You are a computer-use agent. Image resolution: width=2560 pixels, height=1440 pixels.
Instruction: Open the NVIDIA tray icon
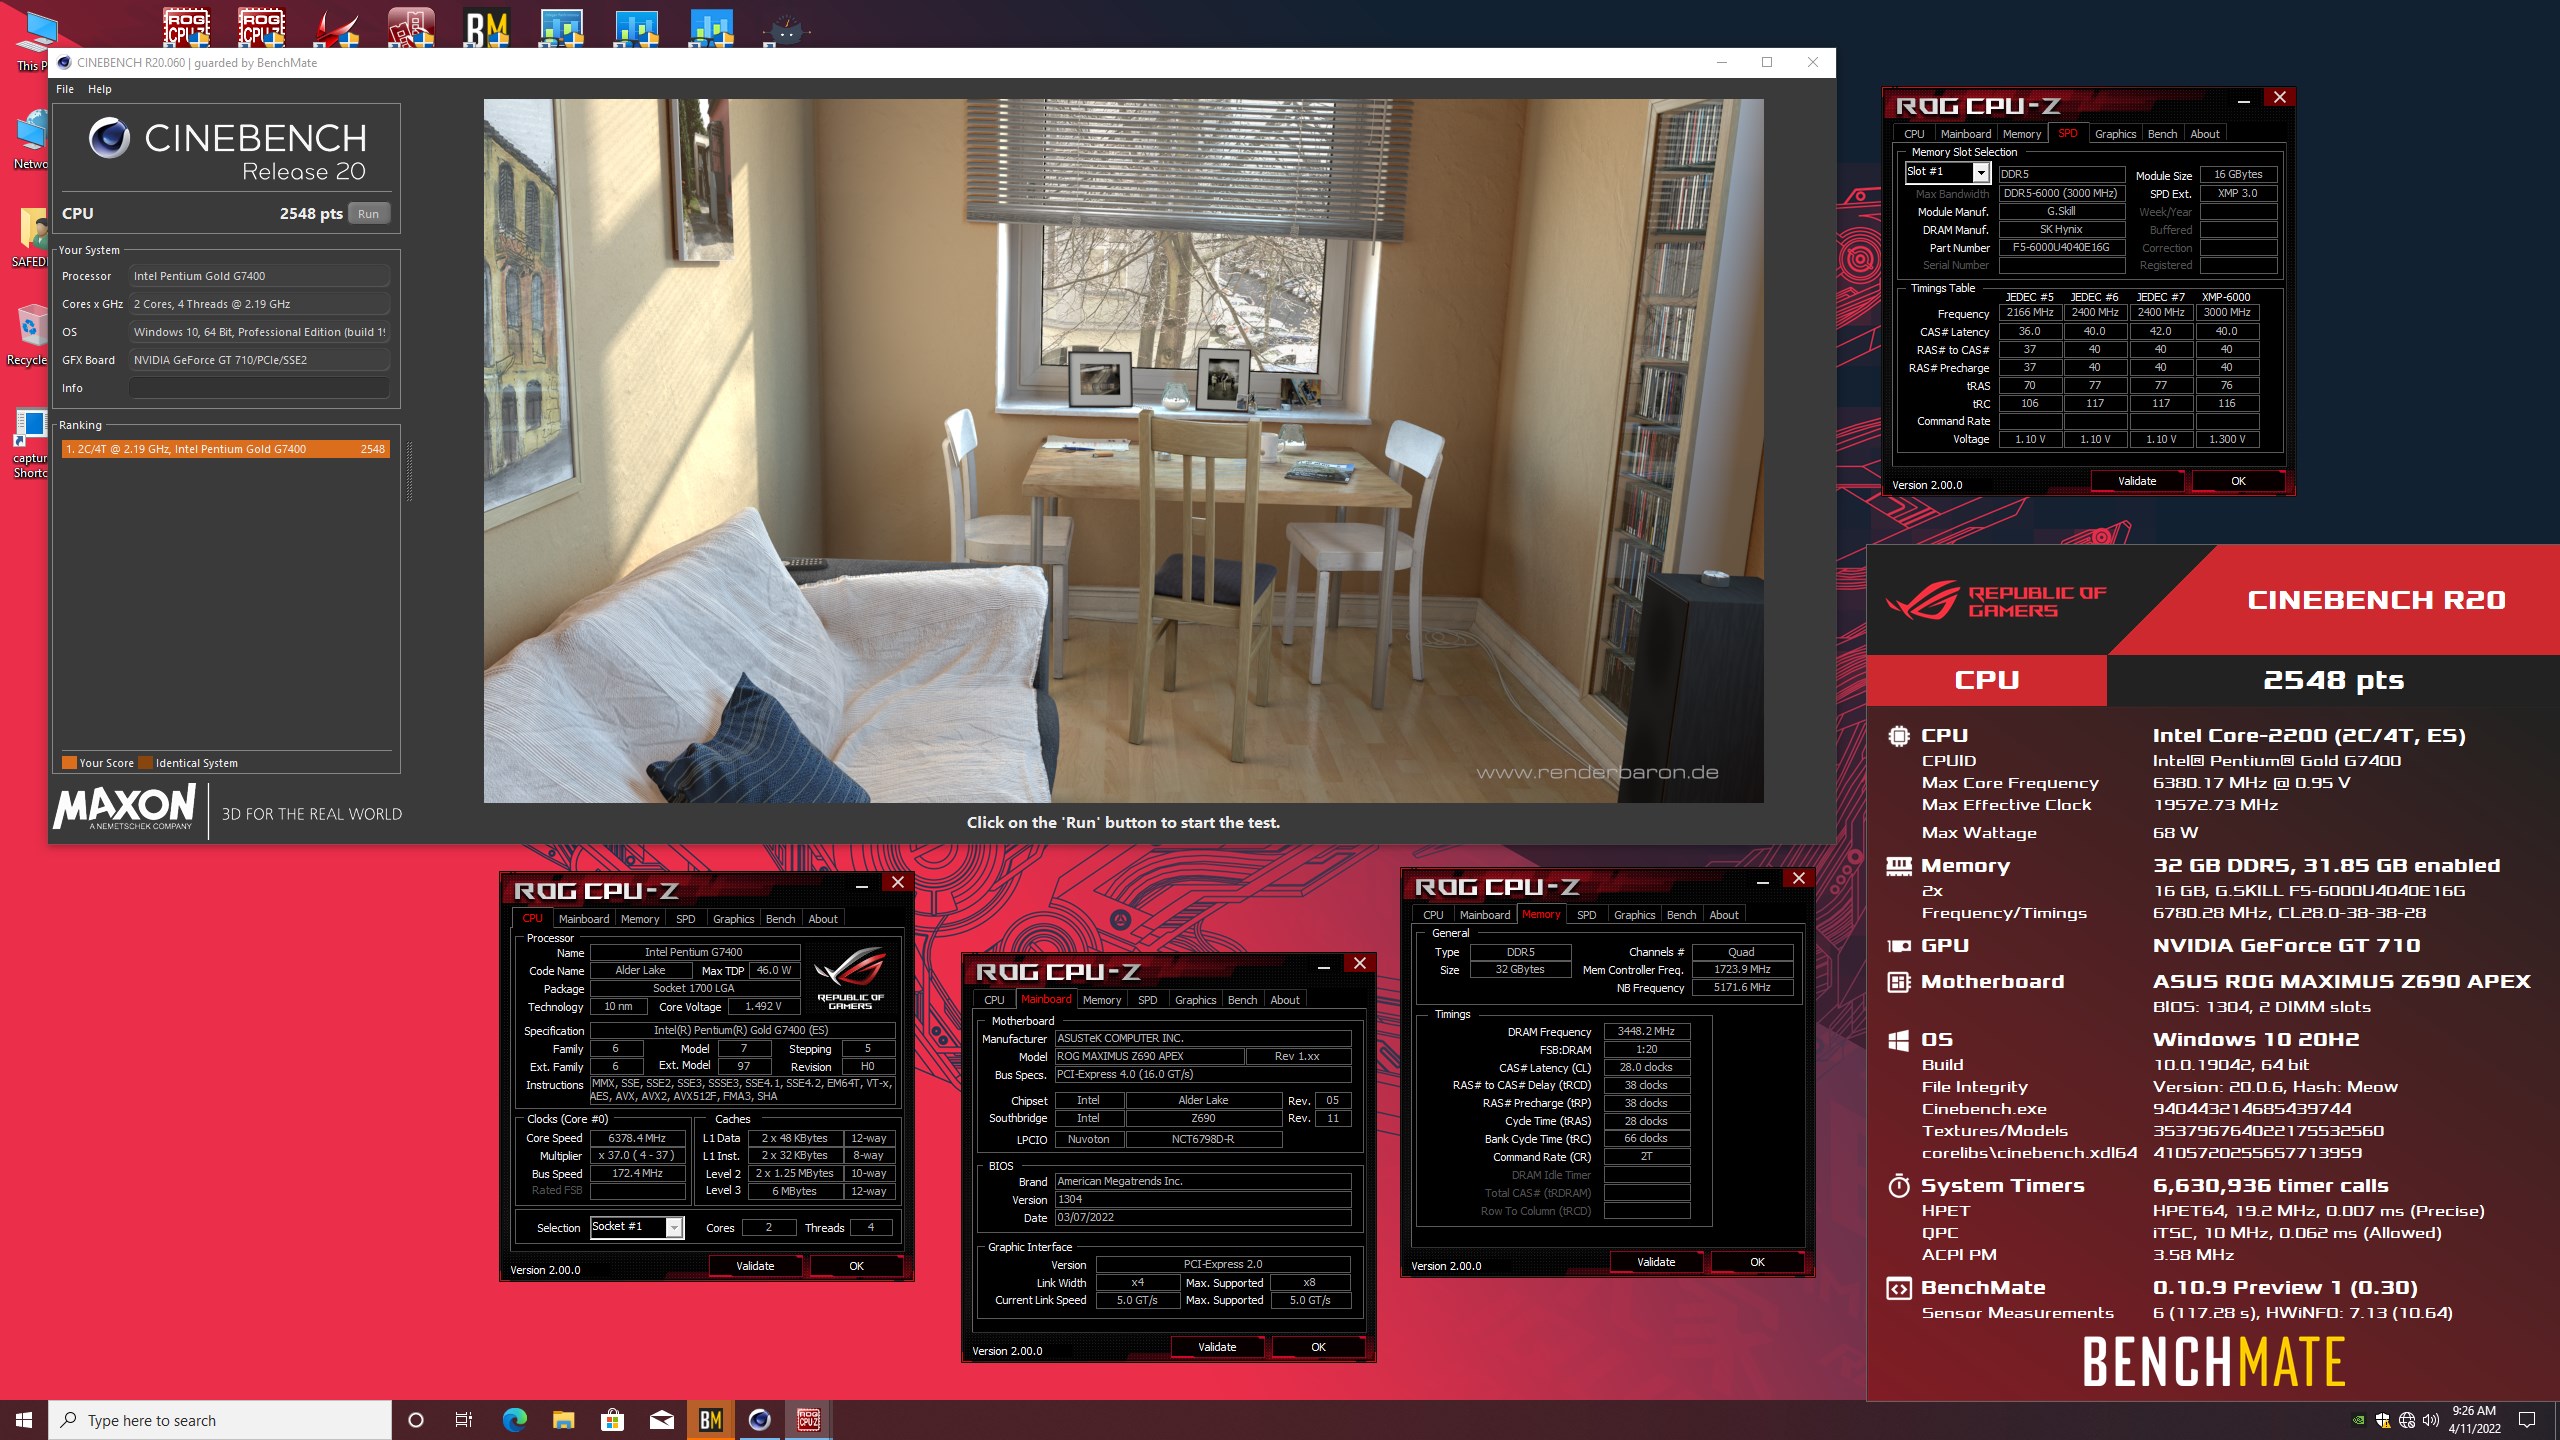coord(2359,1420)
